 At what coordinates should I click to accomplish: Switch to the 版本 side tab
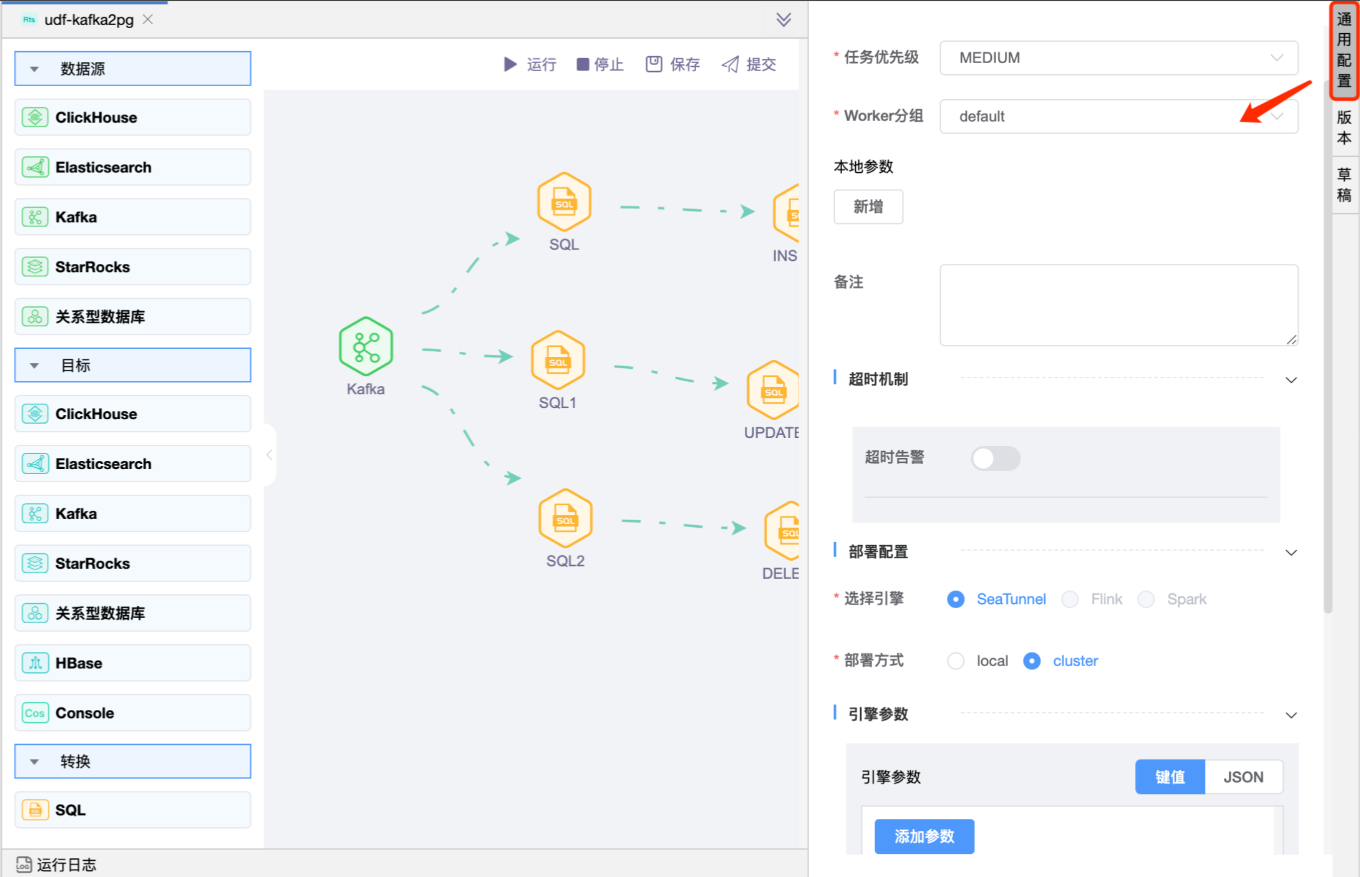(x=1344, y=128)
